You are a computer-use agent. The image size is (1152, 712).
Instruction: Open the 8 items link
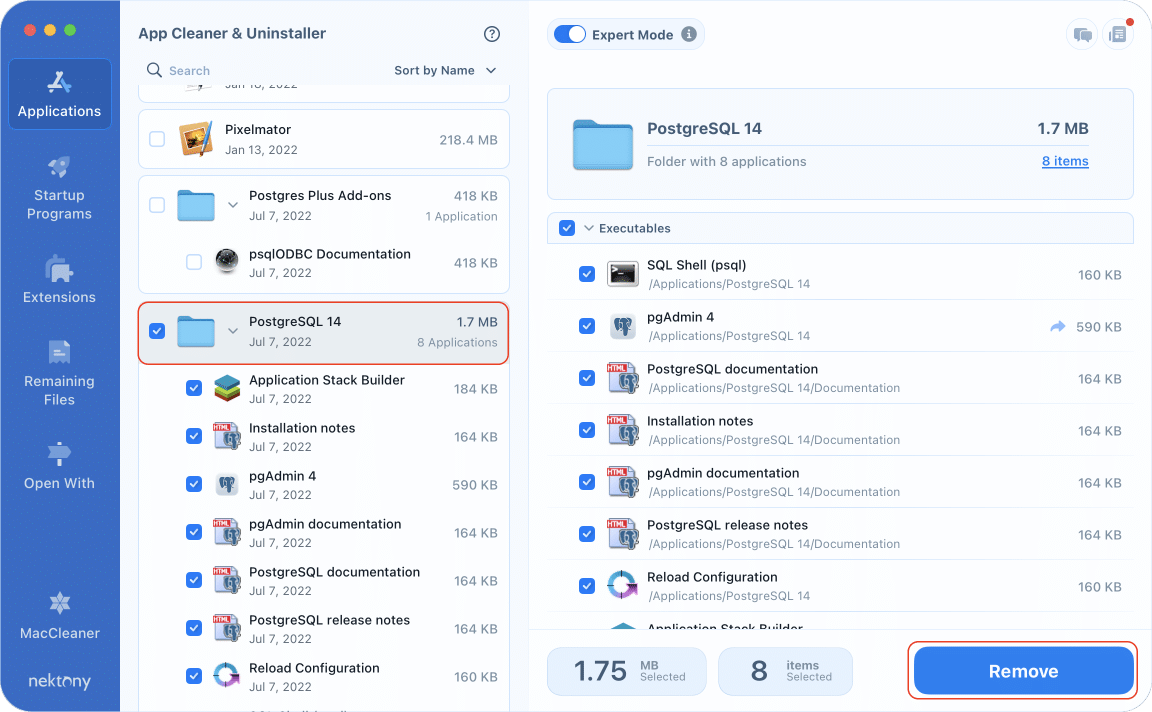click(x=1065, y=161)
